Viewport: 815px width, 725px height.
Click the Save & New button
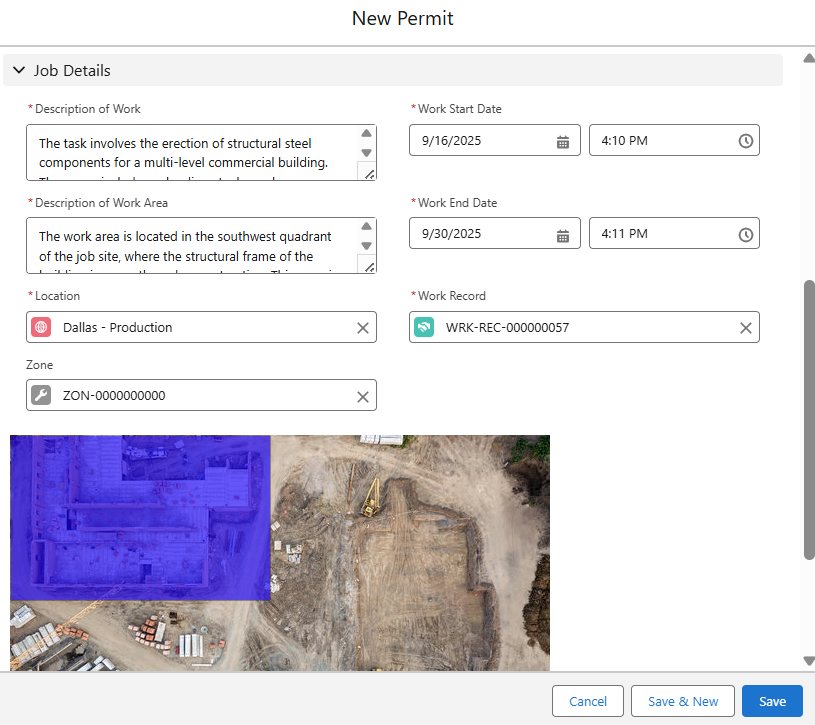[x=683, y=701]
